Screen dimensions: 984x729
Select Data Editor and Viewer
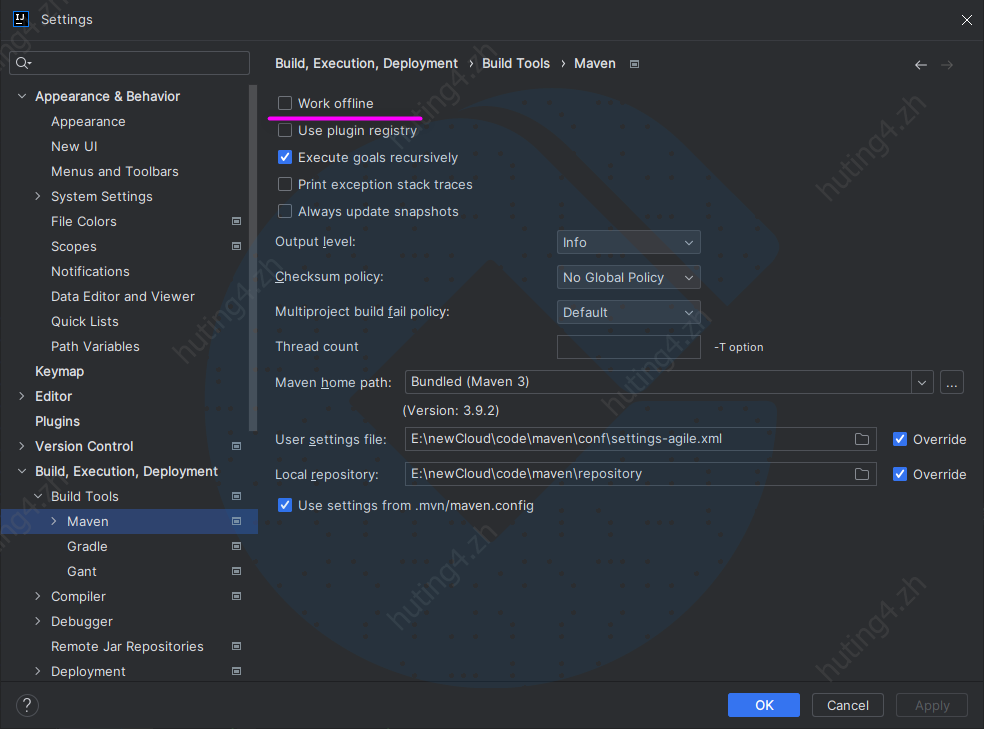point(123,296)
